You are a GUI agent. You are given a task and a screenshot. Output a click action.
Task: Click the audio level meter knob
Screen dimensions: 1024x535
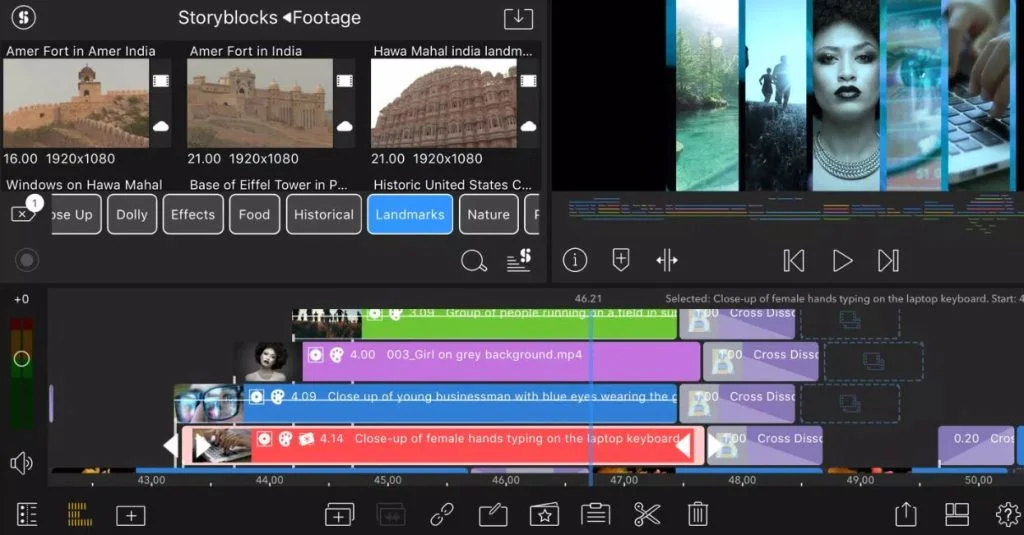21,358
